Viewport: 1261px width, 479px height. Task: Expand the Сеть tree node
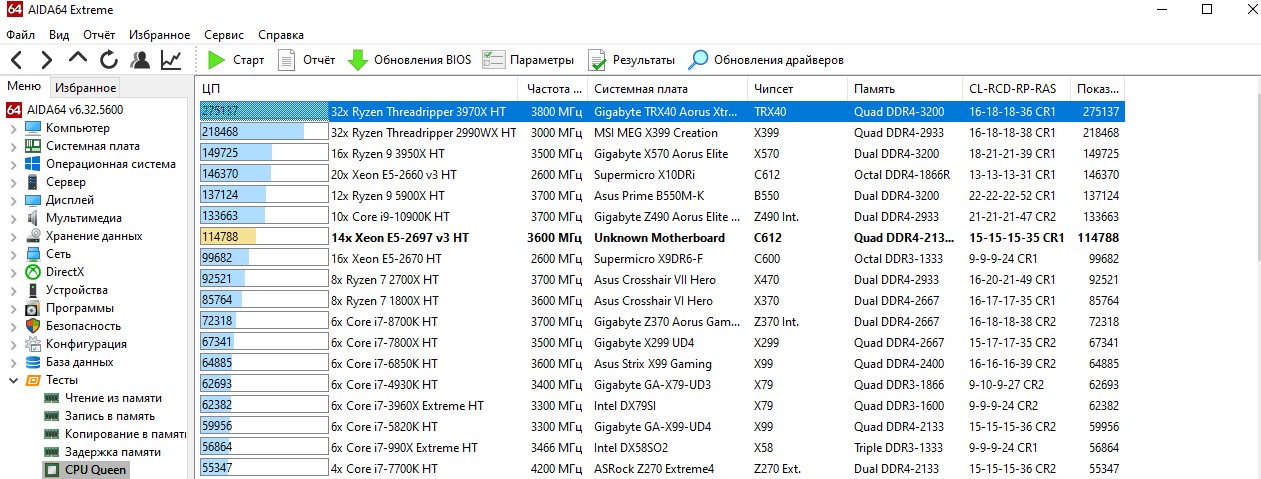pos(13,254)
